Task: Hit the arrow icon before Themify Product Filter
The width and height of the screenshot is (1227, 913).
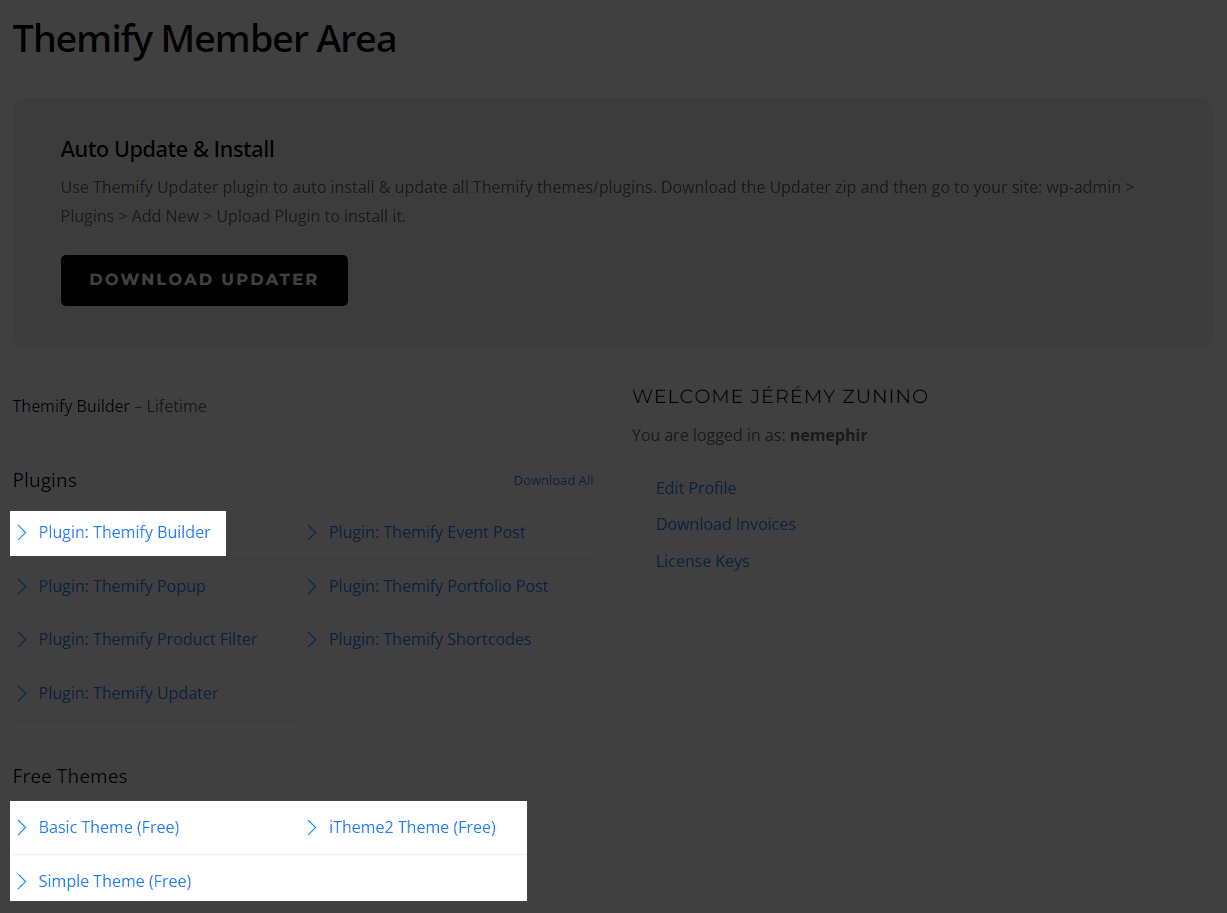Action: tap(22, 639)
